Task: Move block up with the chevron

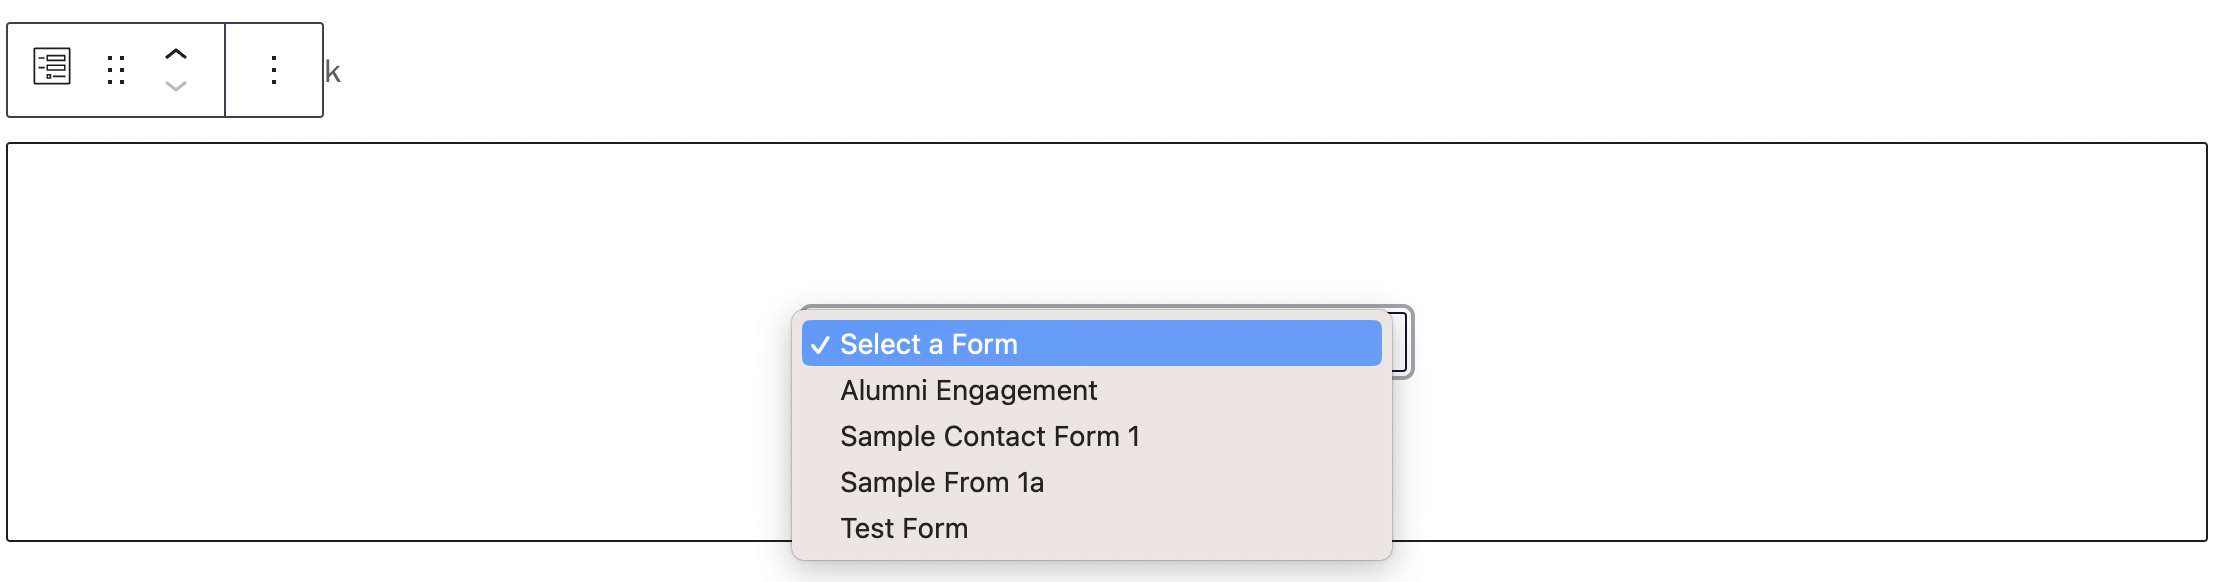Action: point(176,54)
